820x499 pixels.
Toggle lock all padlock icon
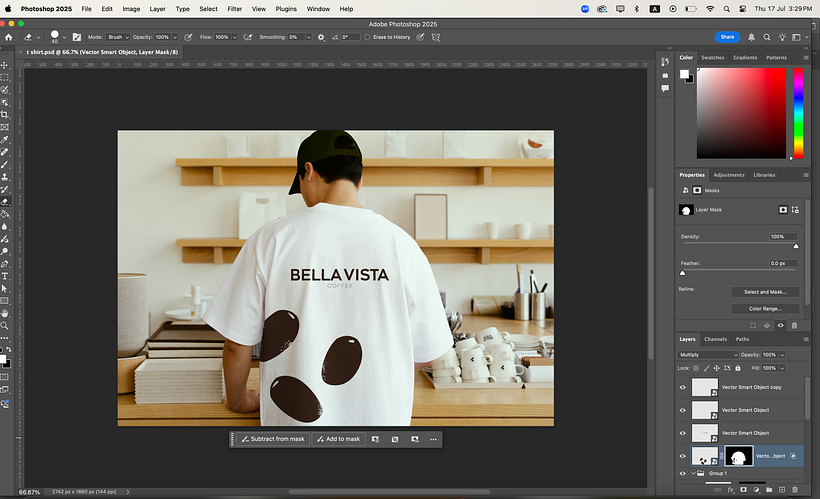(737, 368)
